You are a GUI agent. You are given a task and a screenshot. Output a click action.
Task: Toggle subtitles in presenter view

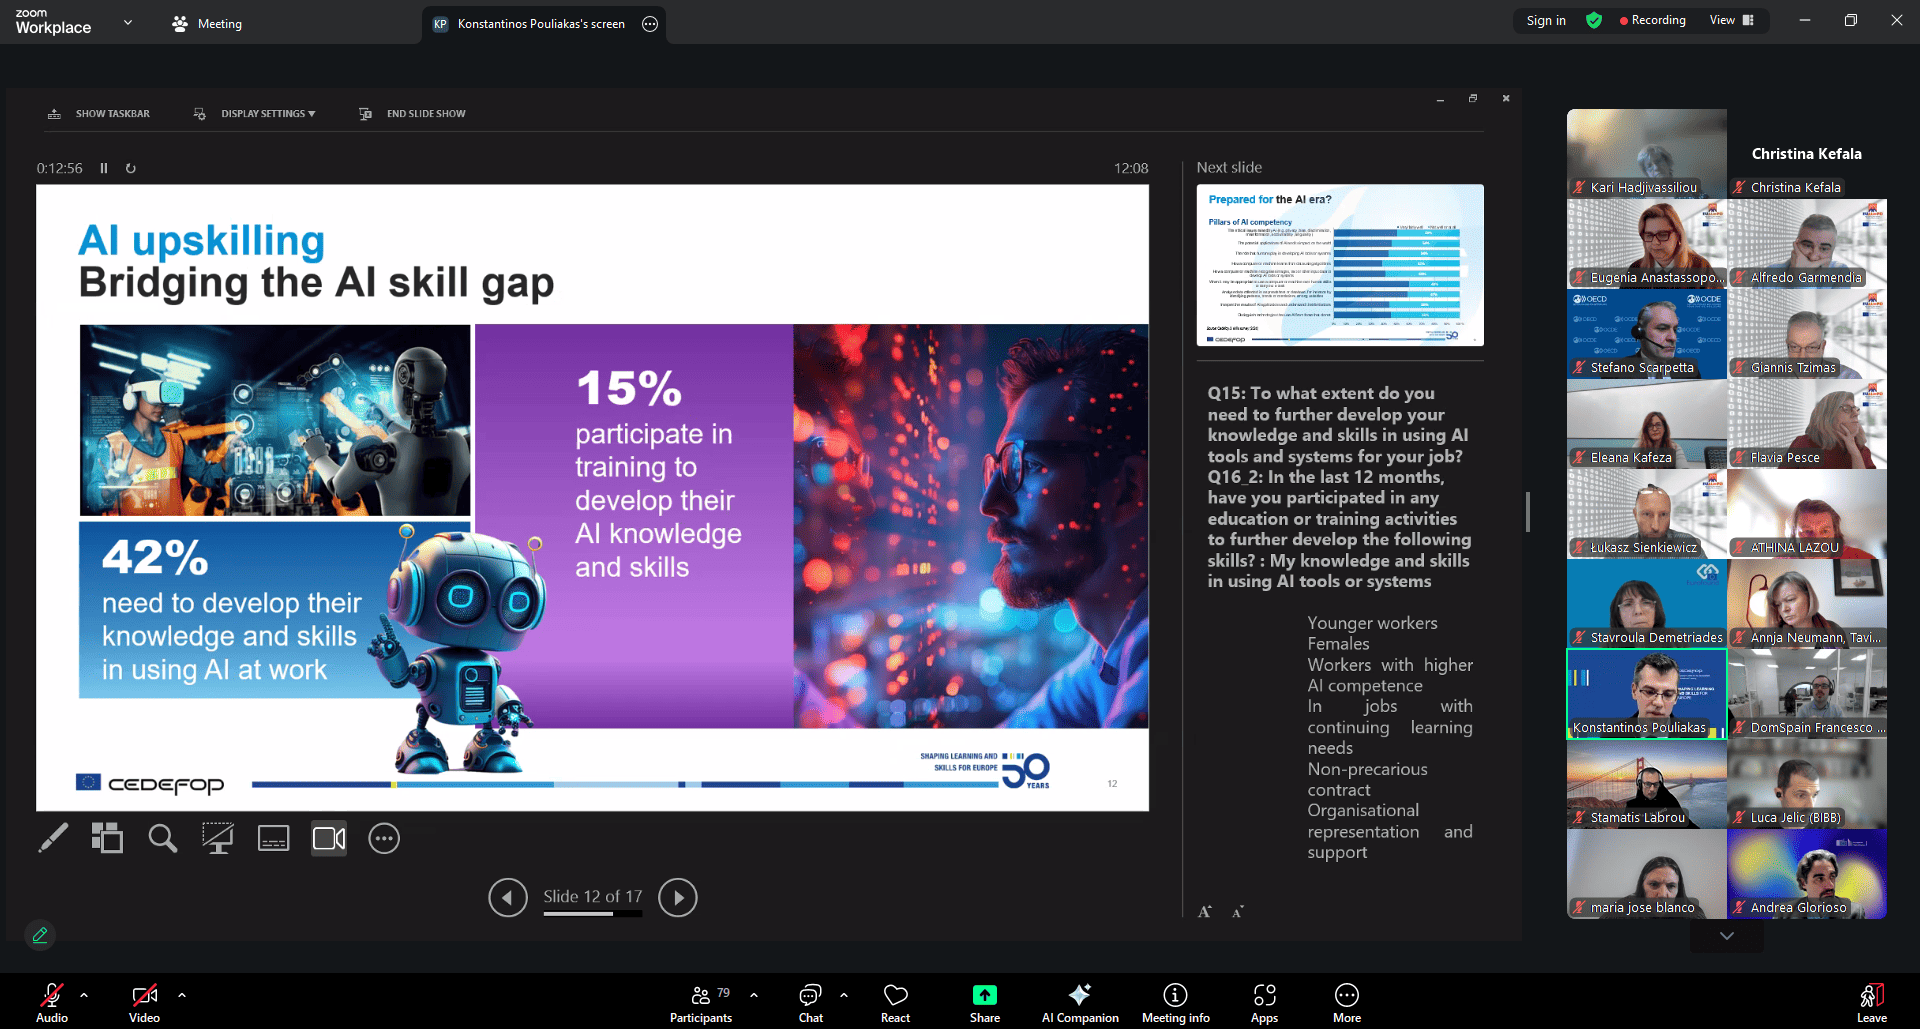tap(273, 838)
